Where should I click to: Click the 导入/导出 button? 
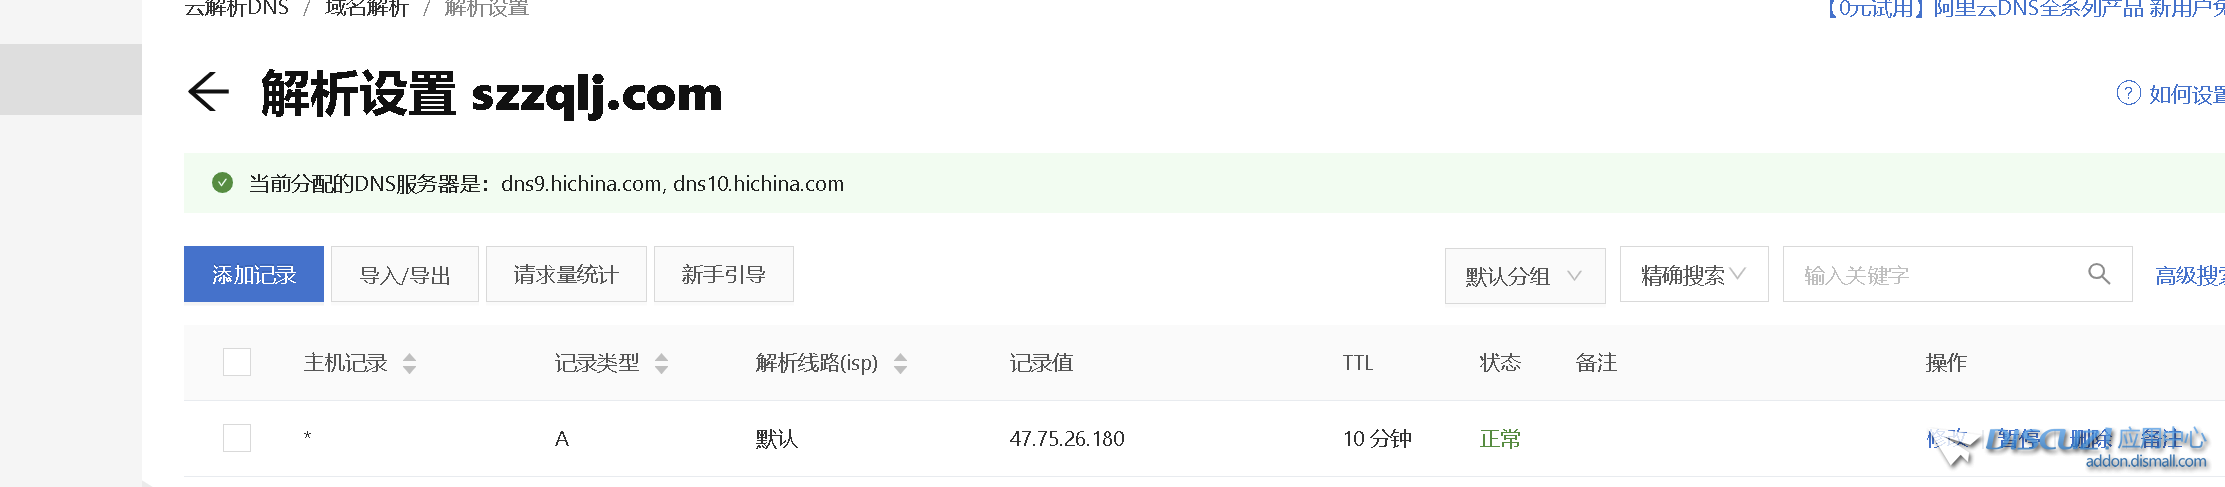tap(405, 274)
